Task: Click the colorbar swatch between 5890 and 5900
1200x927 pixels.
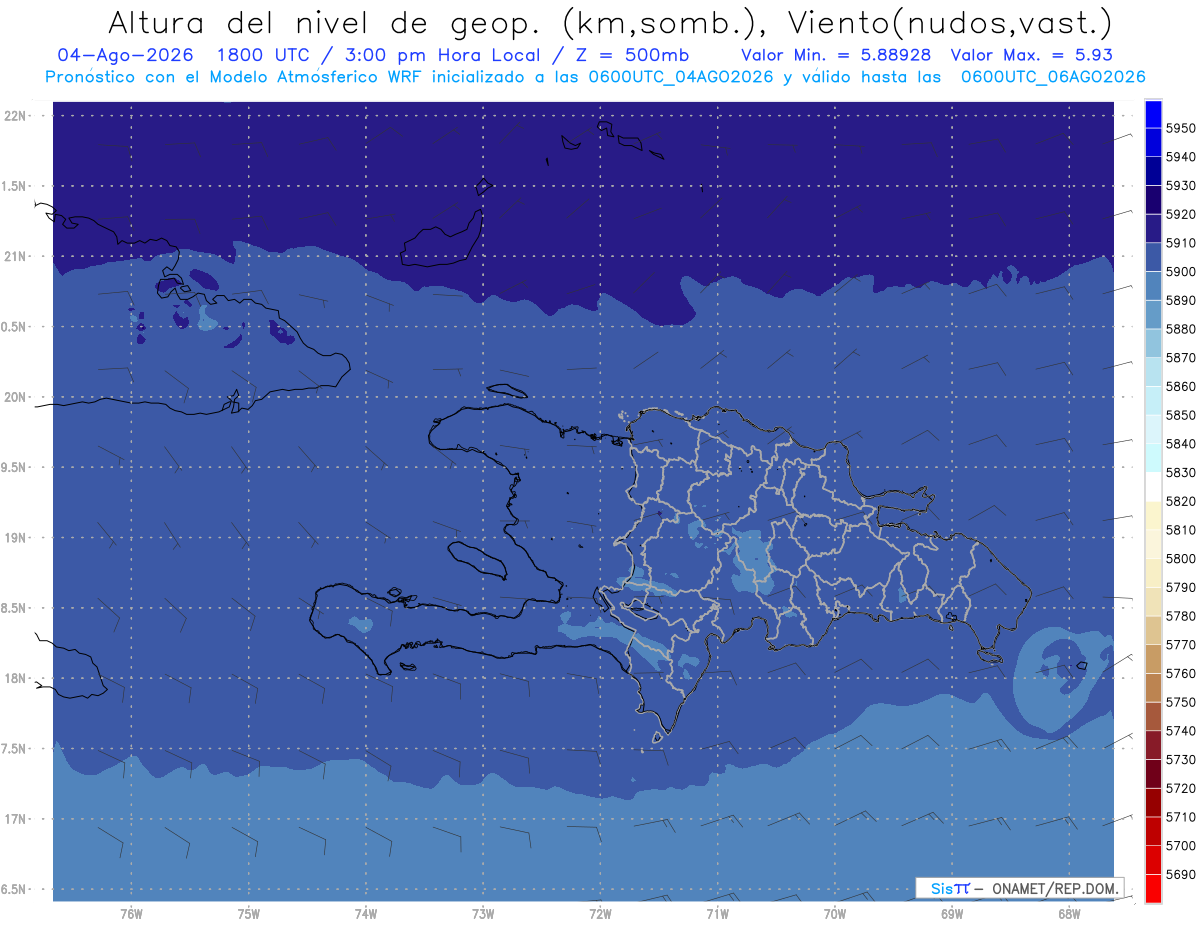Action: [x=1153, y=286]
